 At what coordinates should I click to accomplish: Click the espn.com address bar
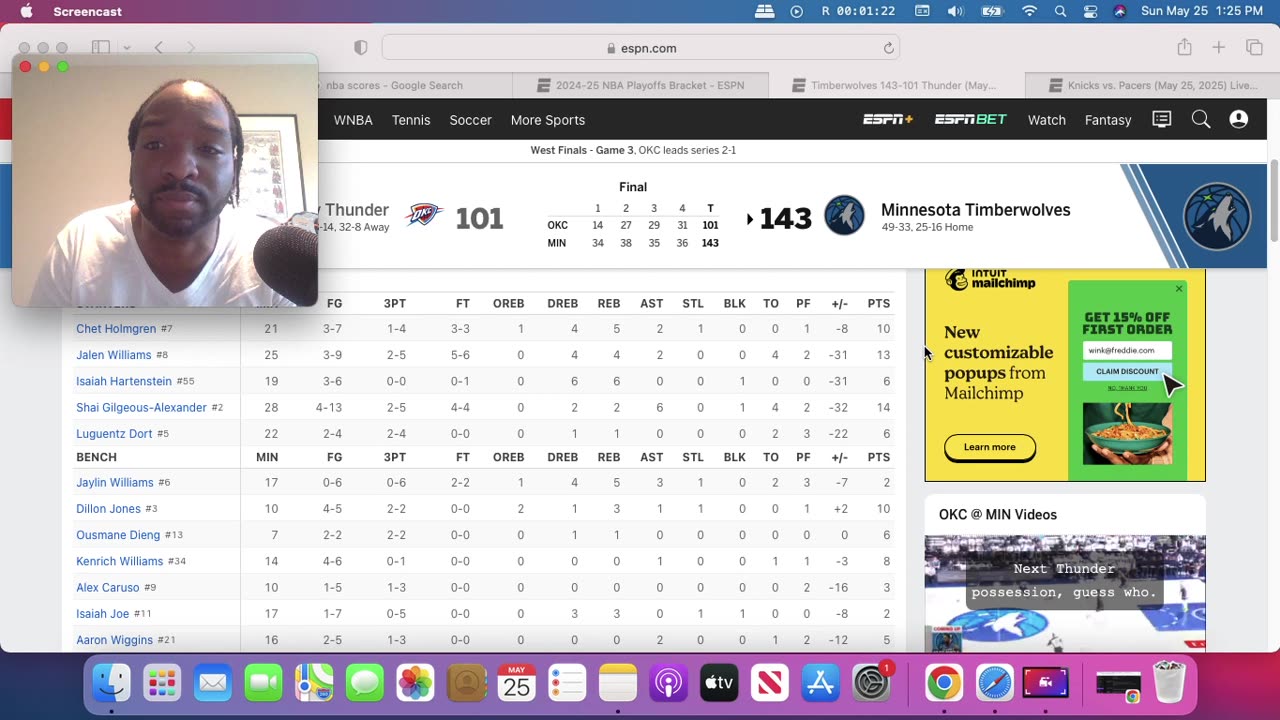(x=641, y=48)
